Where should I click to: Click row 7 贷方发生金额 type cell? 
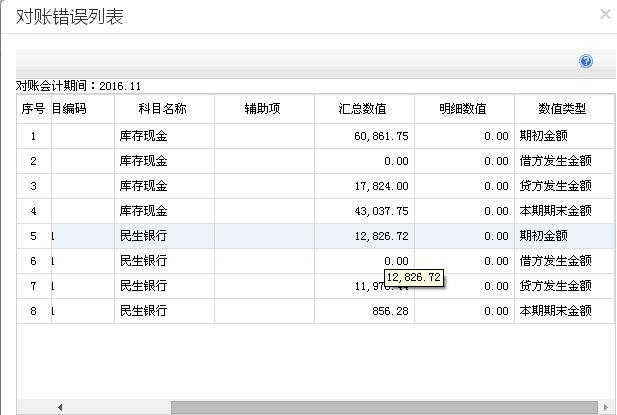click(x=564, y=286)
